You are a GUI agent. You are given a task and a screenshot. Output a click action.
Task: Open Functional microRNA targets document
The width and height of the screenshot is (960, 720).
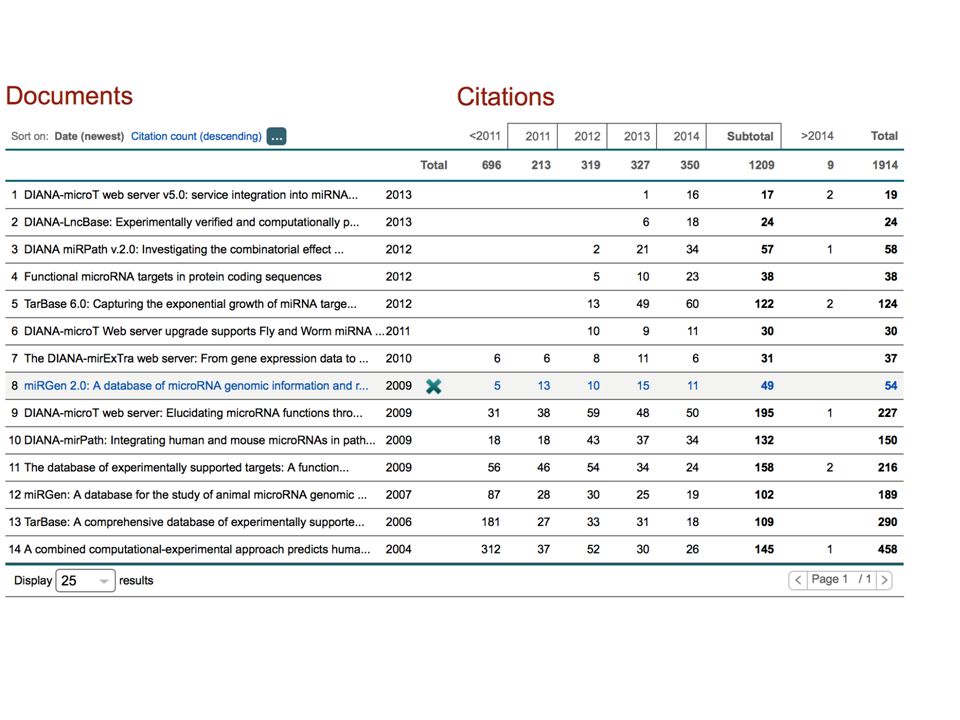[x=173, y=277]
